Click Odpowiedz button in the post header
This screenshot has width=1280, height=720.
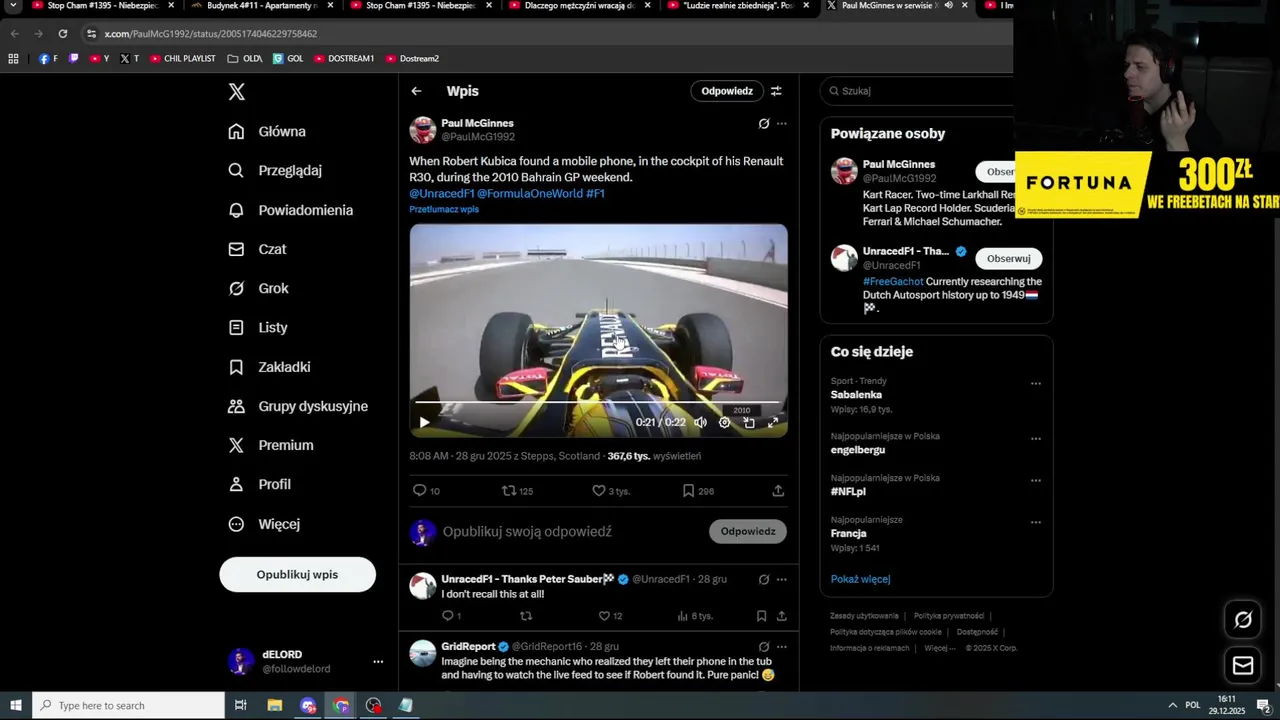click(727, 91)
